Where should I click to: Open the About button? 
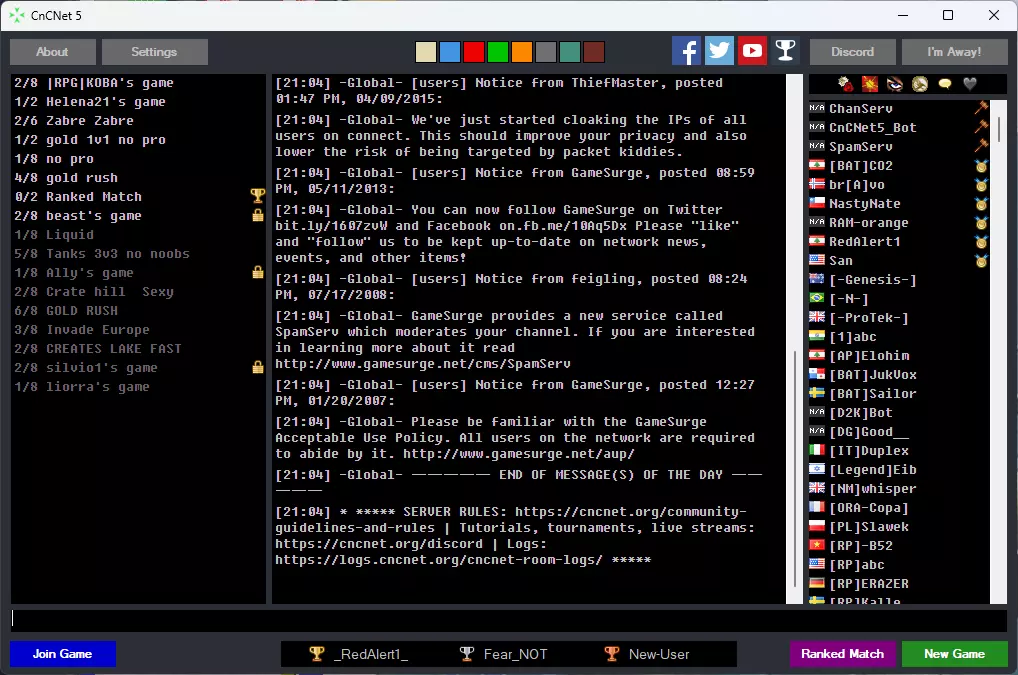click(x=53, y=52)
